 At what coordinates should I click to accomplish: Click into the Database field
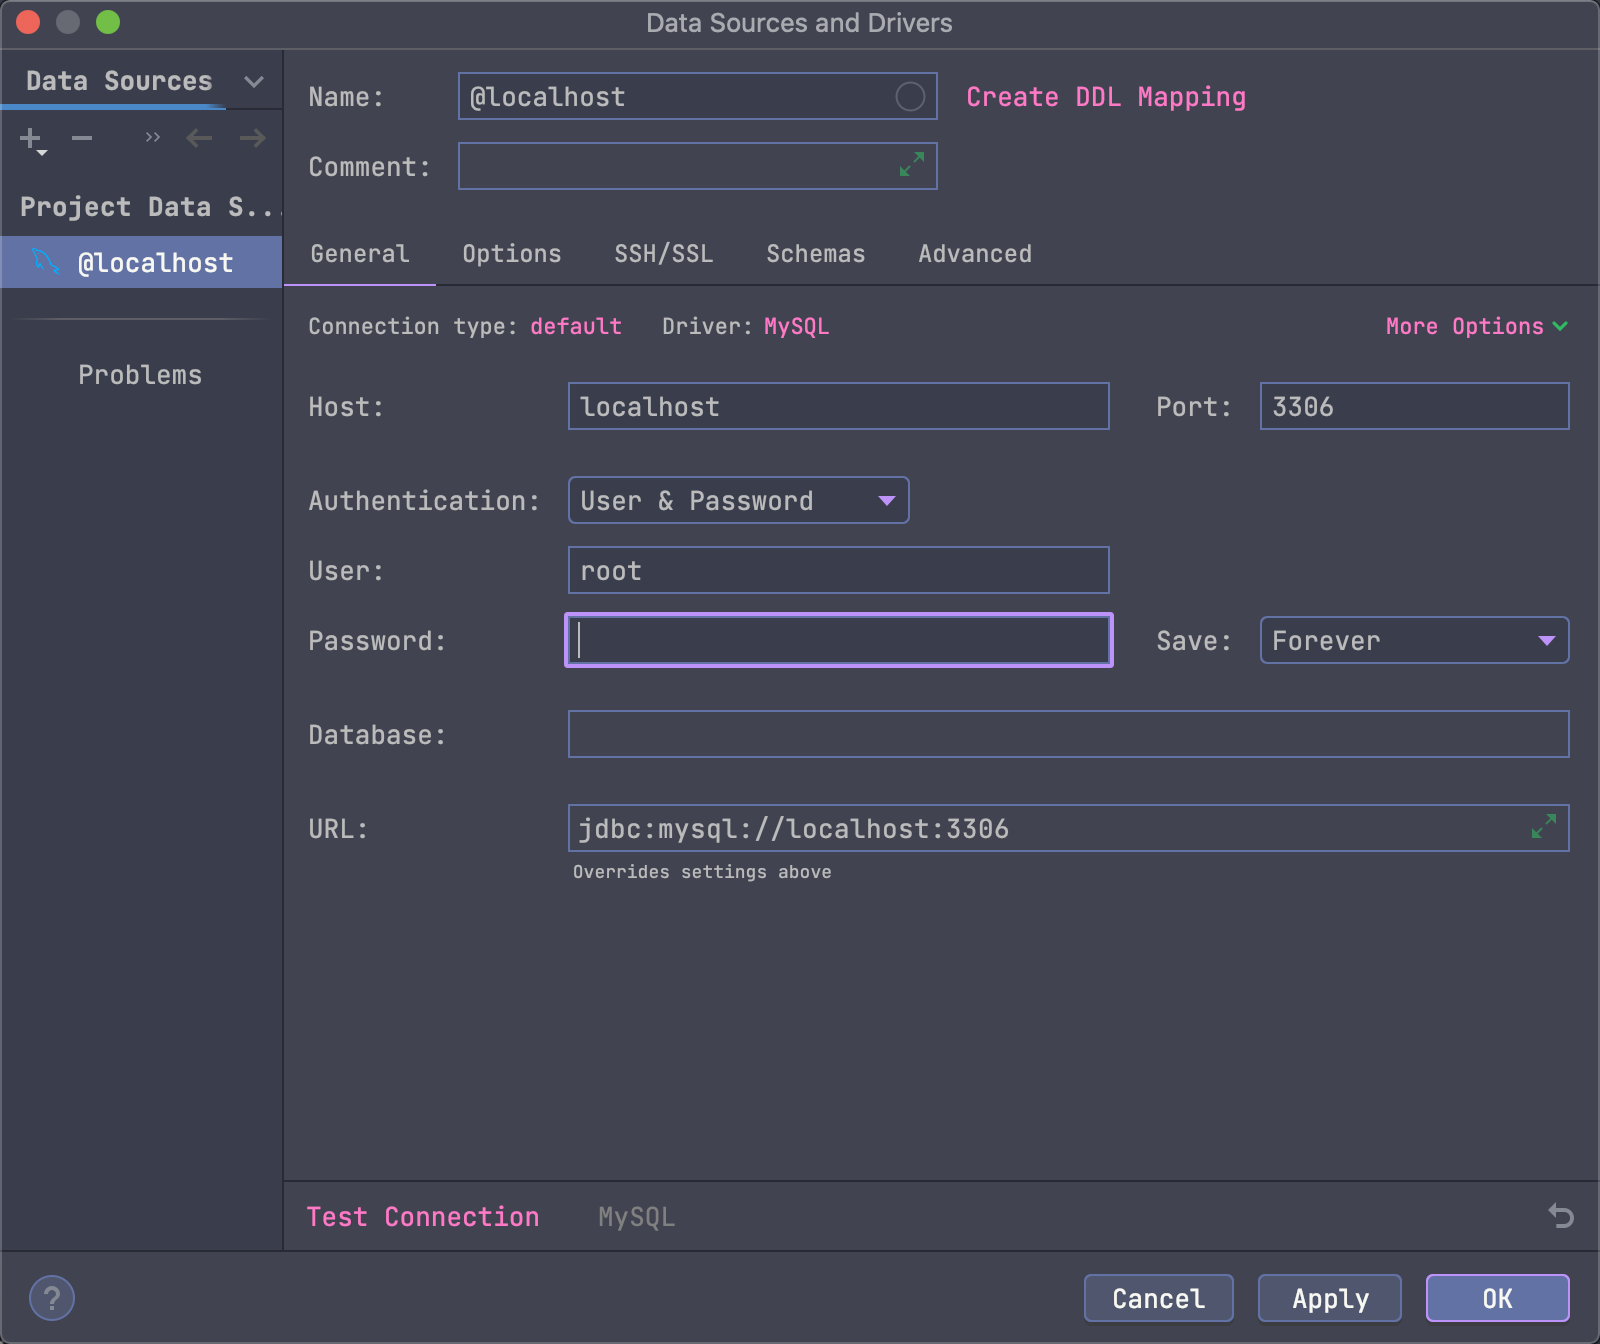[1069, 734]
